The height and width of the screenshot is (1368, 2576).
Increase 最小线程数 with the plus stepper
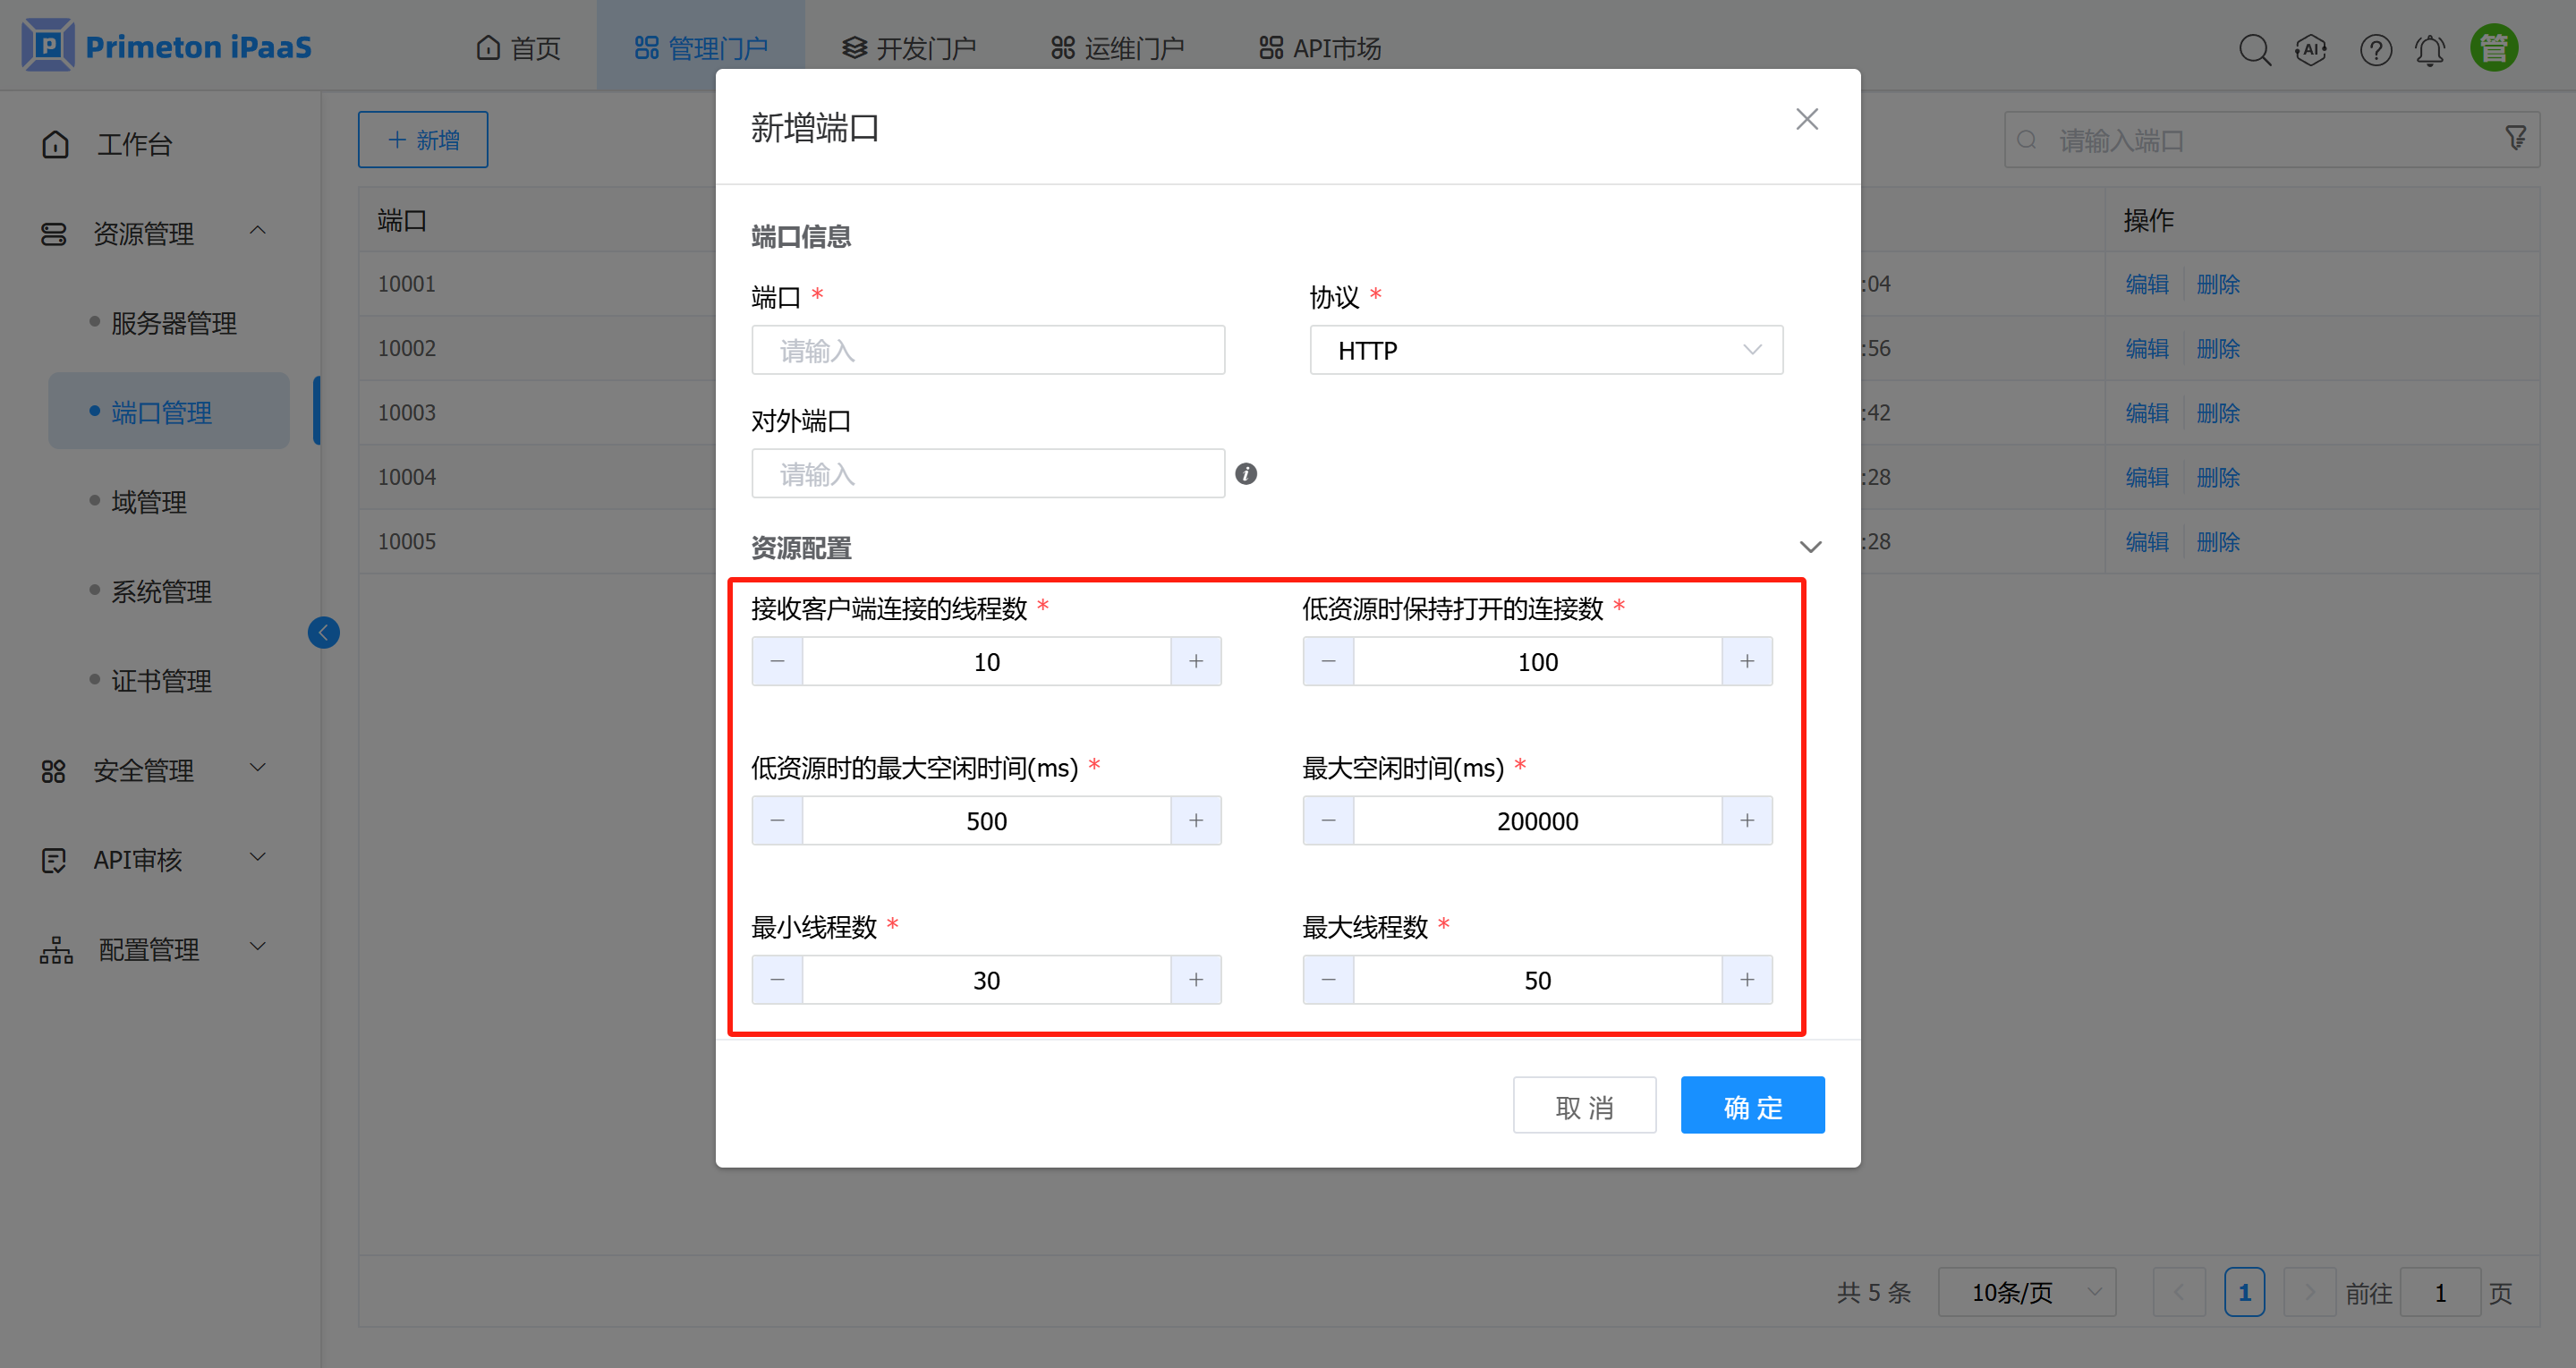pyautogui.click(x=1196, y=979)
